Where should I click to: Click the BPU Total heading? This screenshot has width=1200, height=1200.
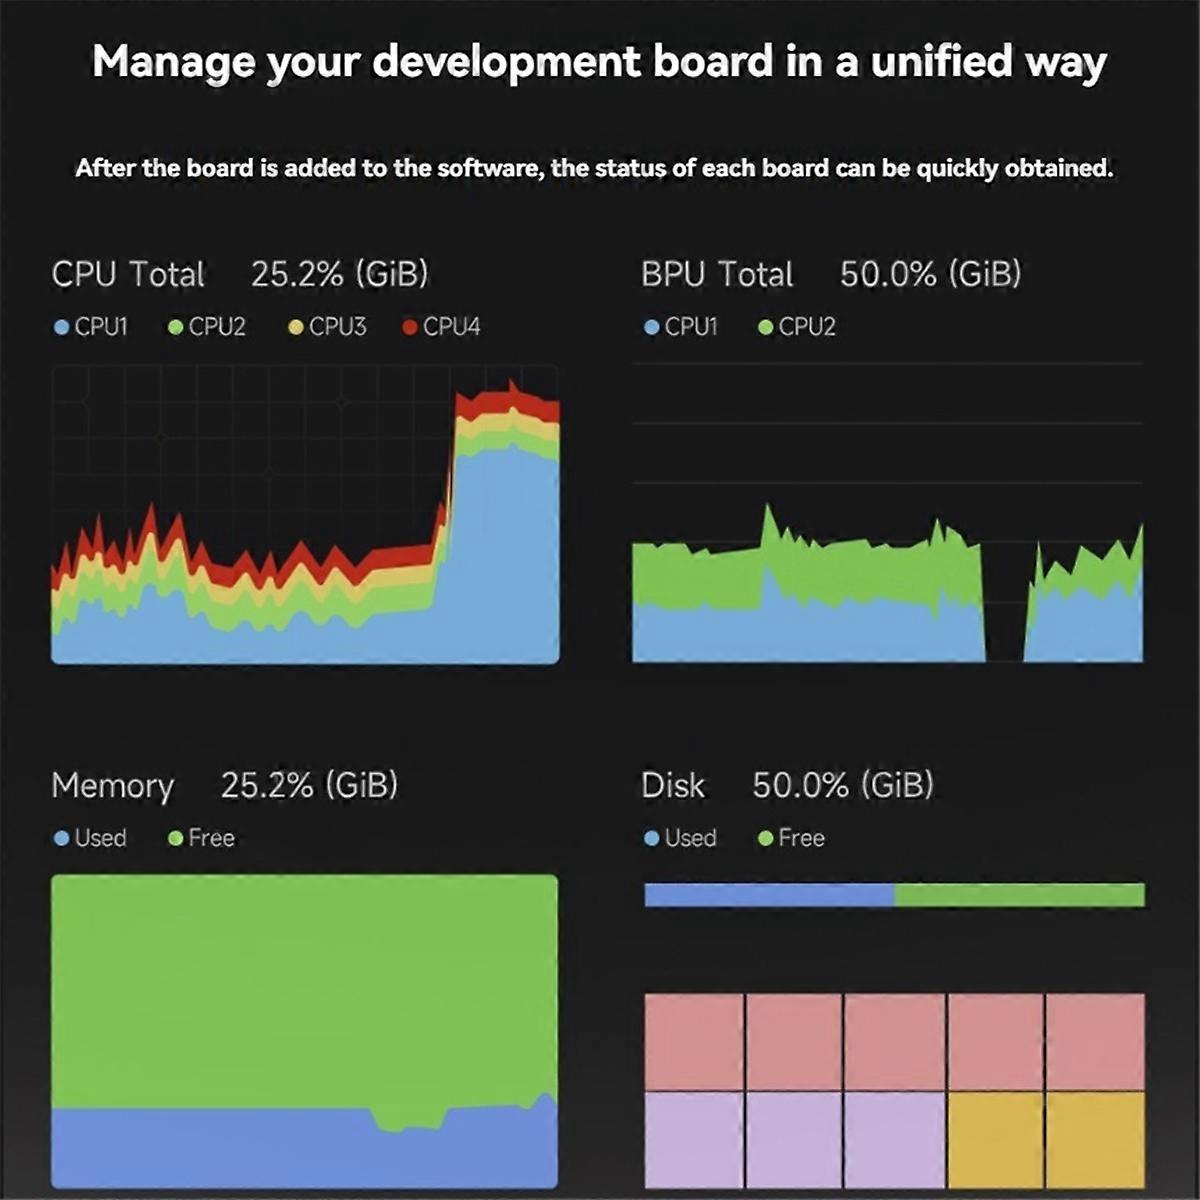pos(717,274)
